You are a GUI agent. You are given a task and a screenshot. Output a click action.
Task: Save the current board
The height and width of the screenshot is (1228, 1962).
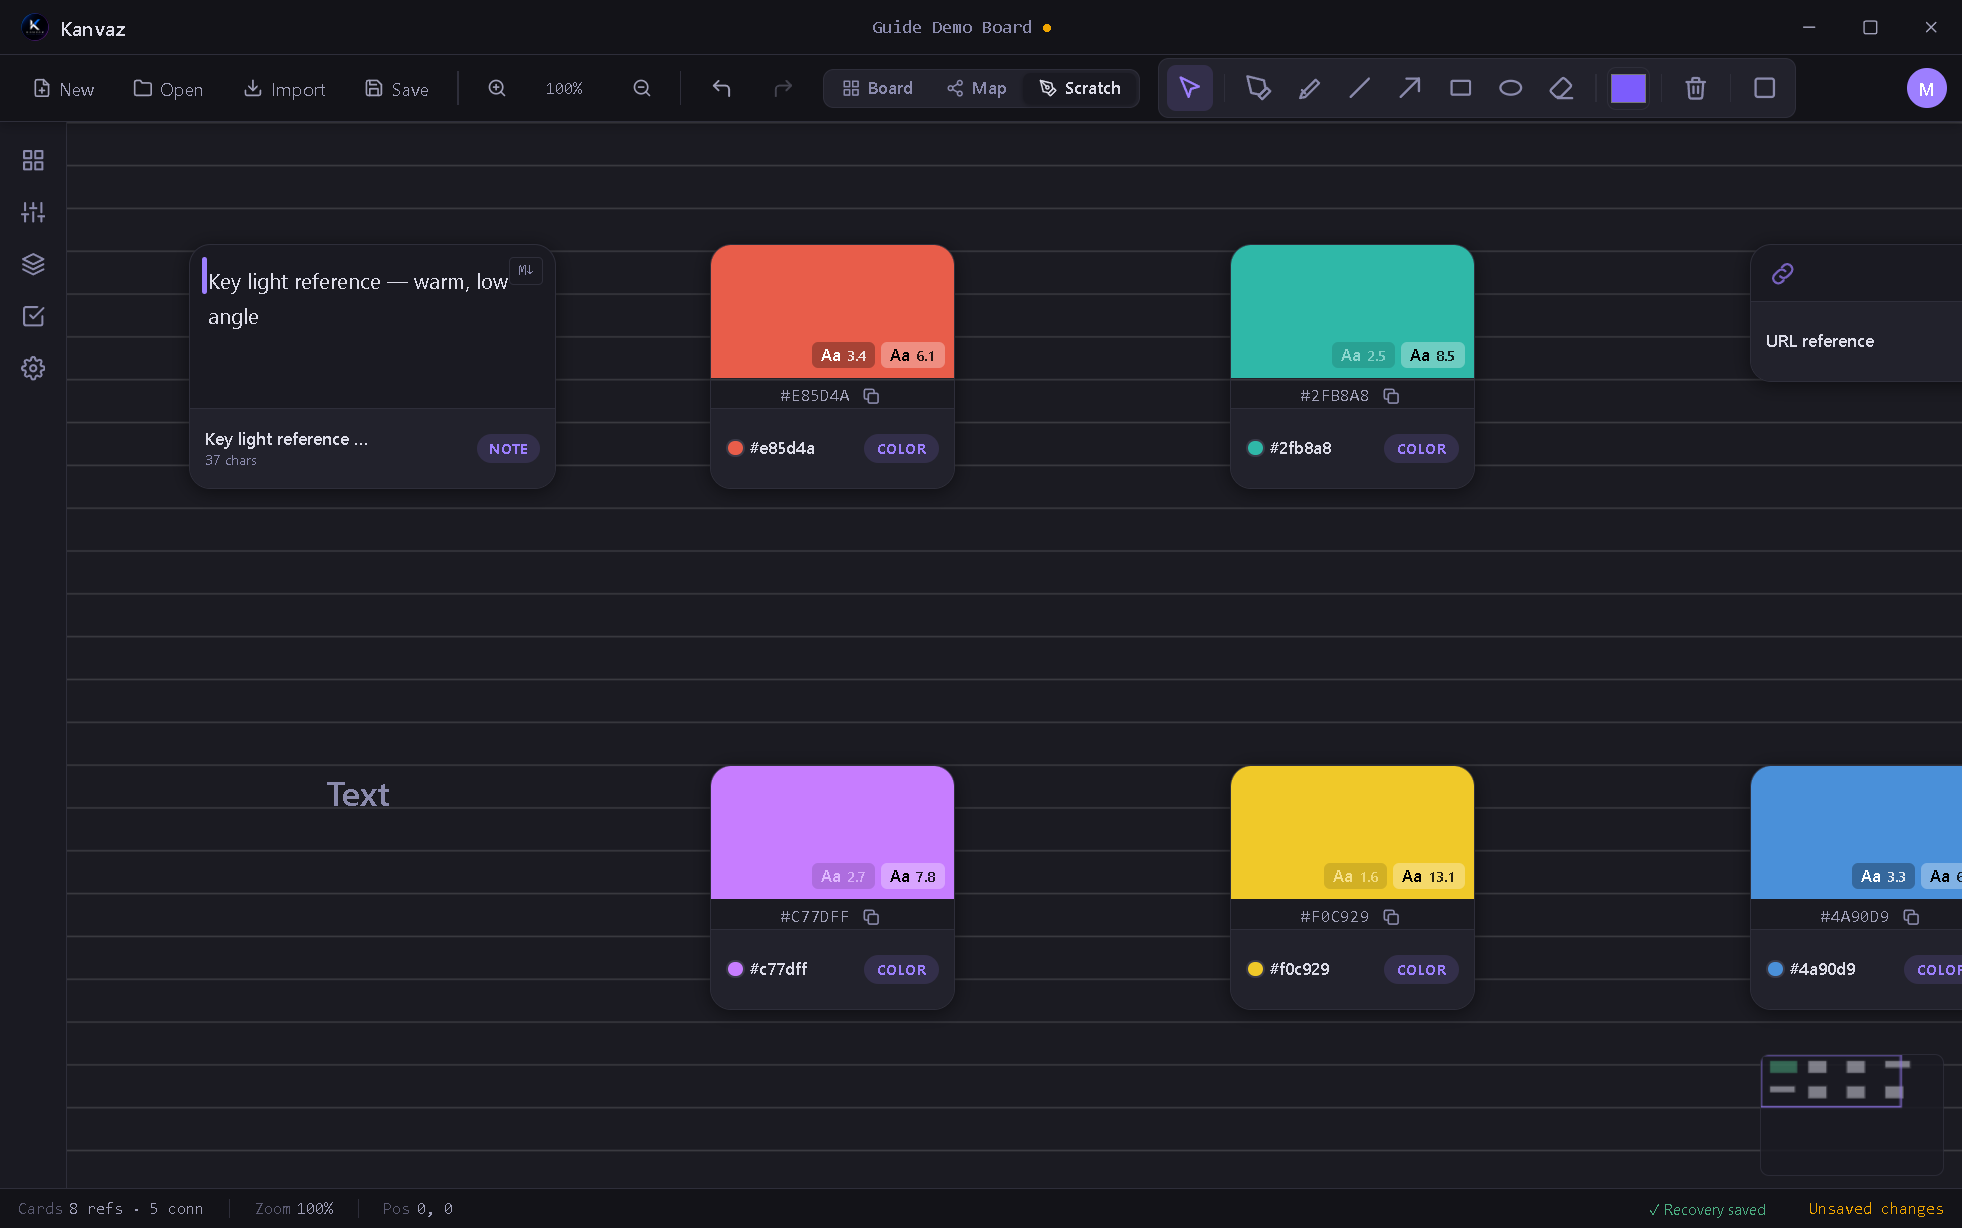click(397, 89)
